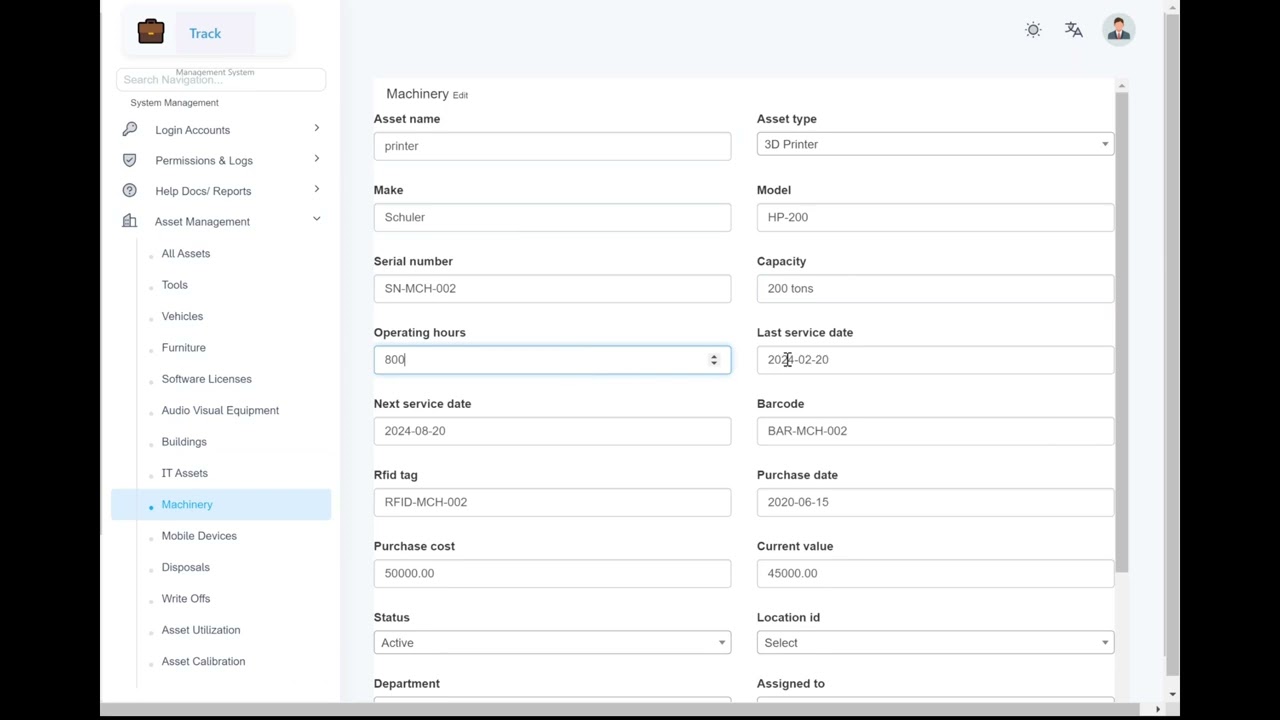The width and height of the screenshot is (1280, 720).
Task: Open the Location id dropdown
Action: click(935, 643)
